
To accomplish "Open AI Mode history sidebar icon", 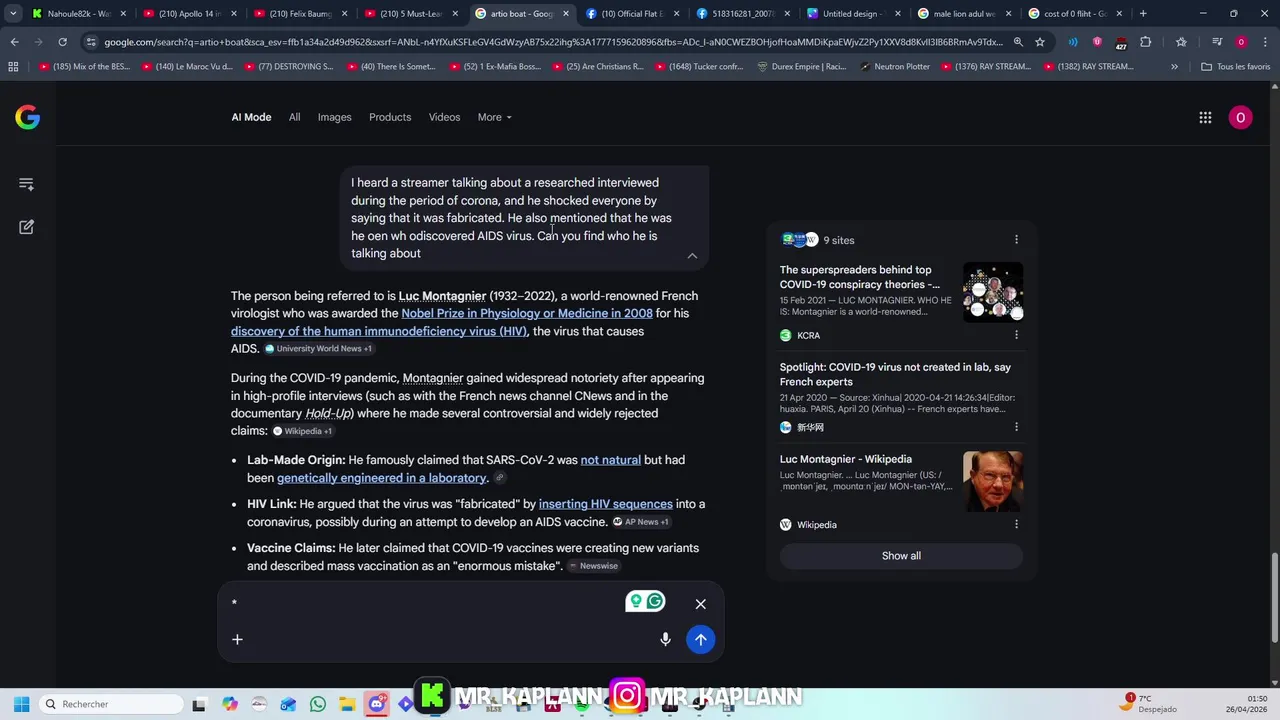I will 26,184.
